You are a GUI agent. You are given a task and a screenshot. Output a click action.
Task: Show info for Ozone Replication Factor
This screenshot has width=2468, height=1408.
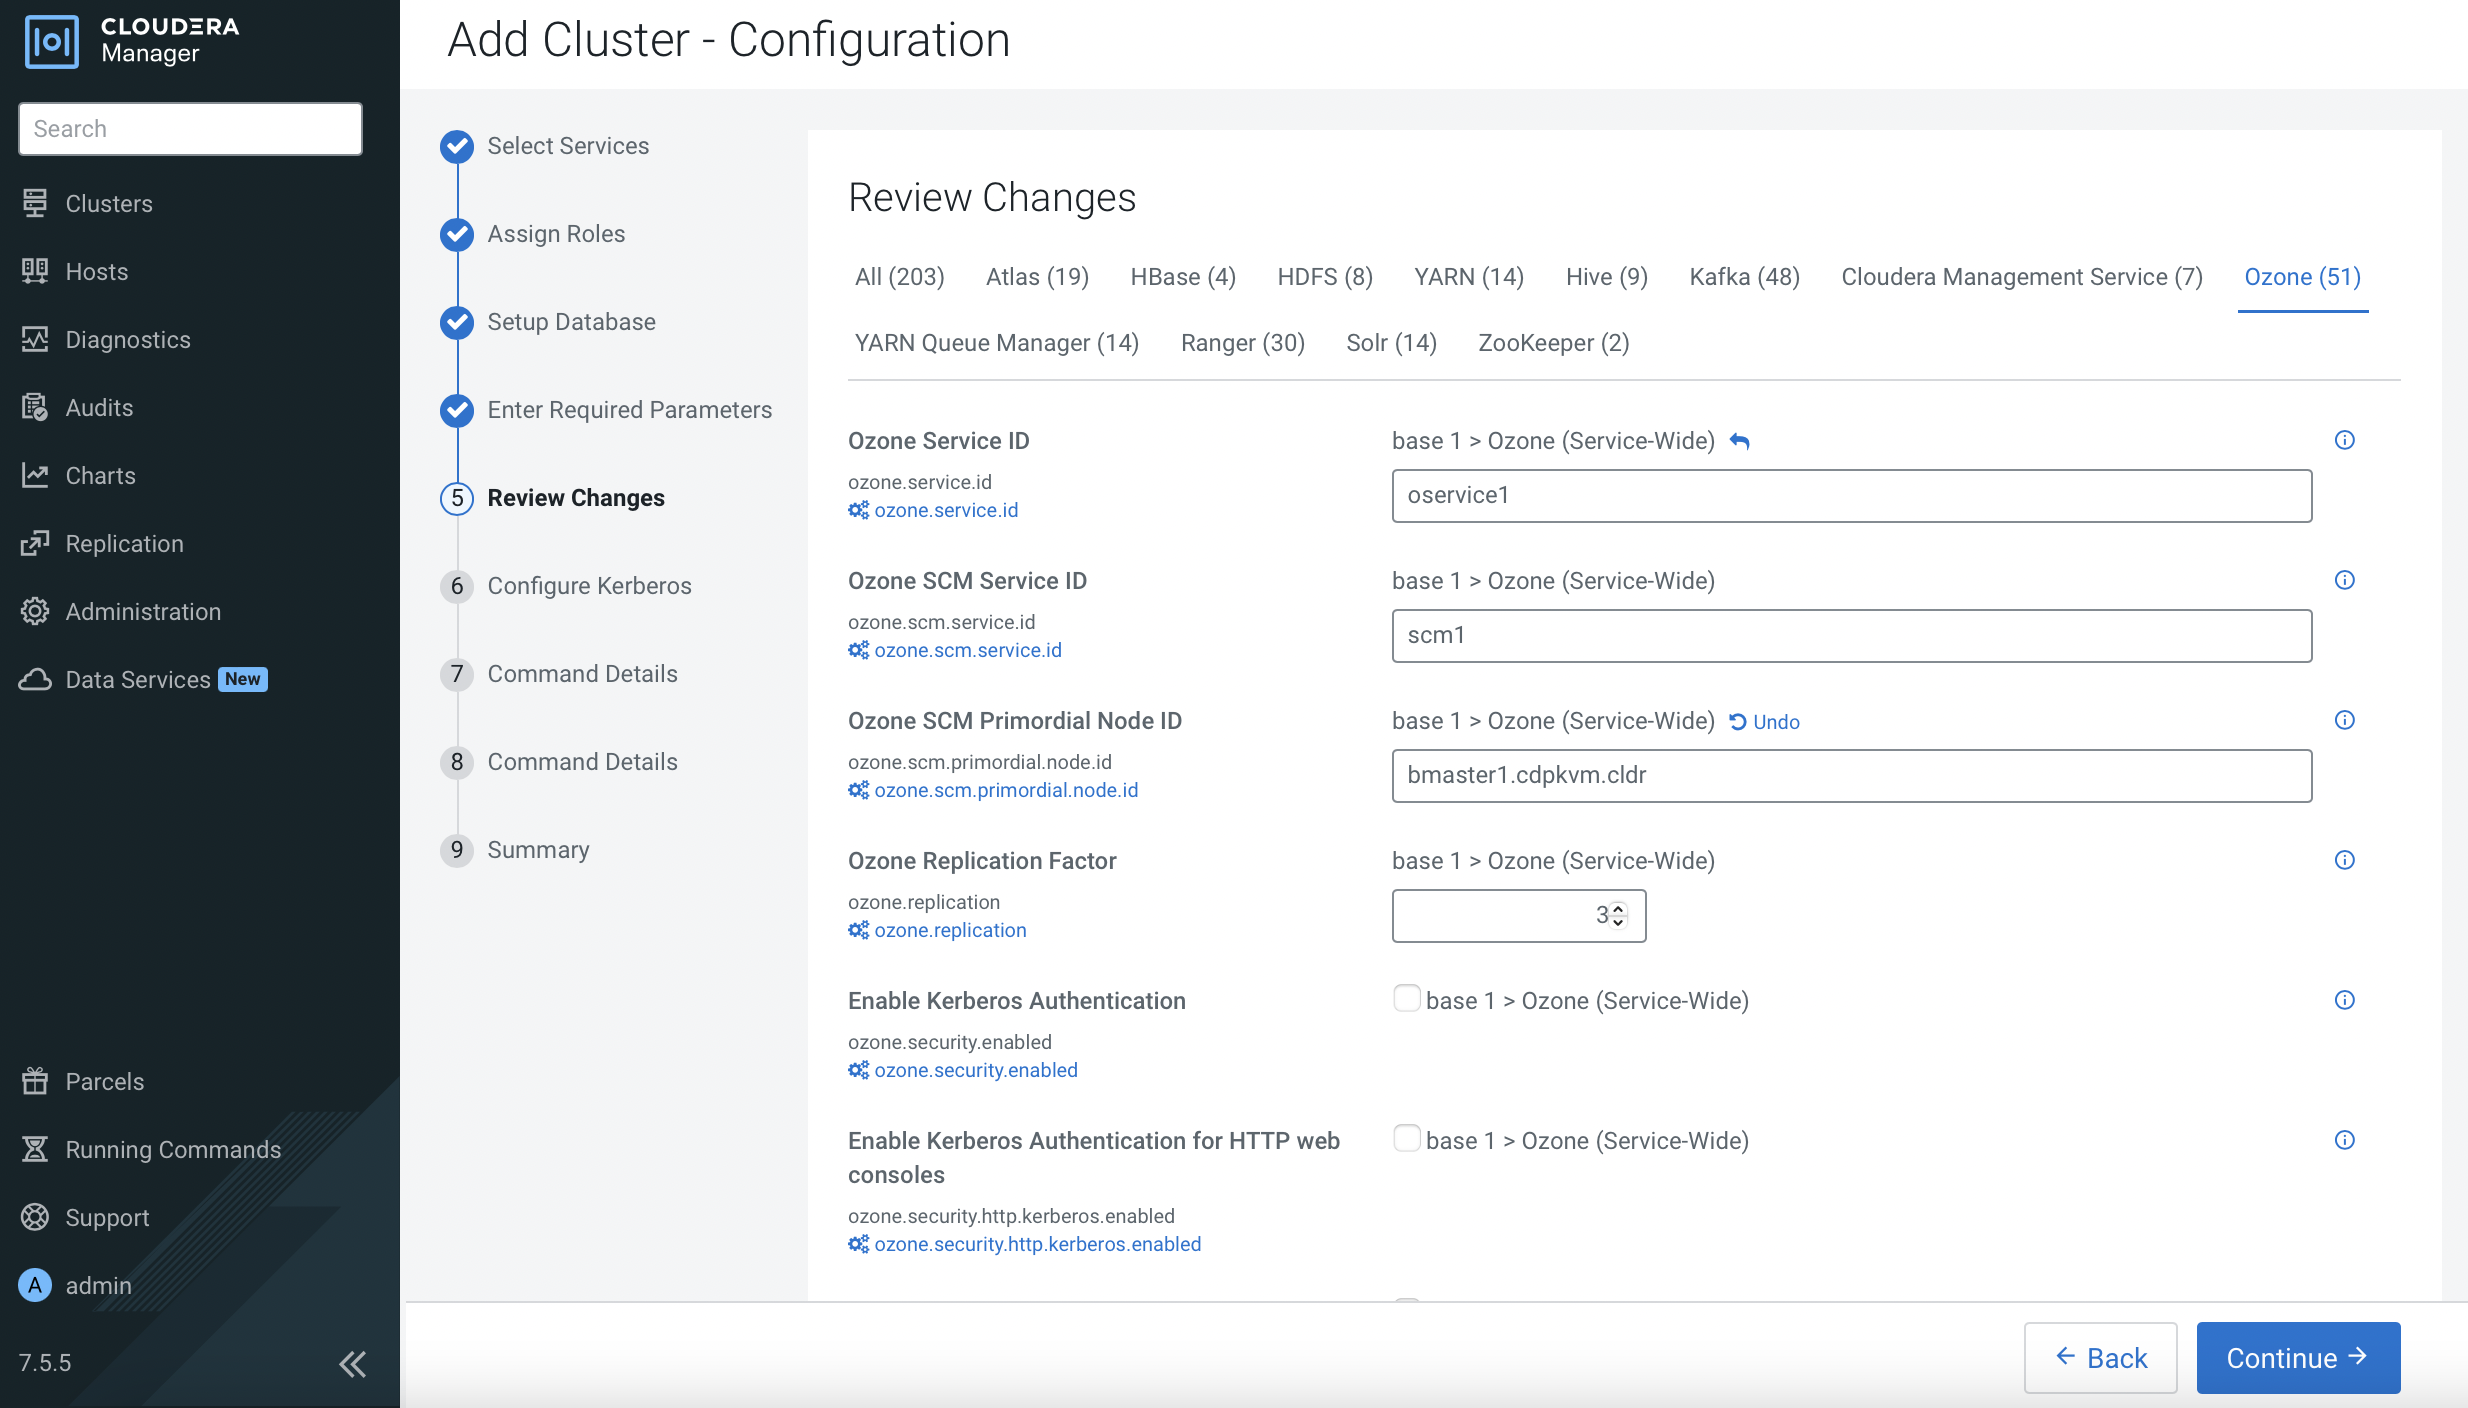pyautogui.click(x=2344, y=860)
